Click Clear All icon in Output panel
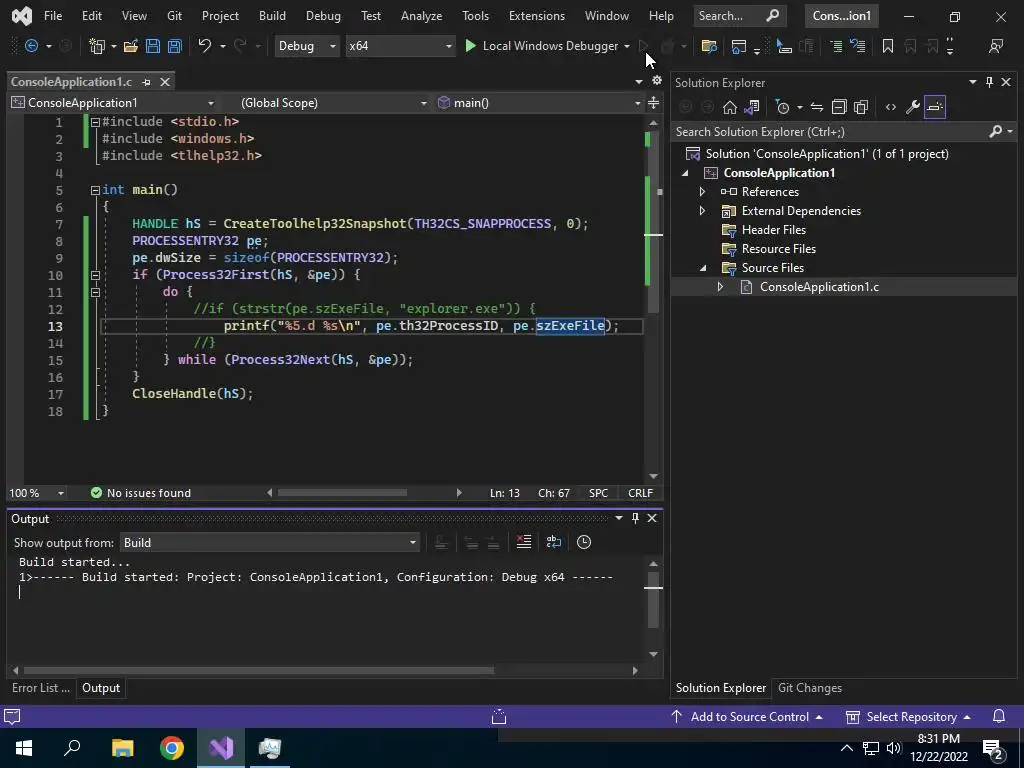 point(524,542)
